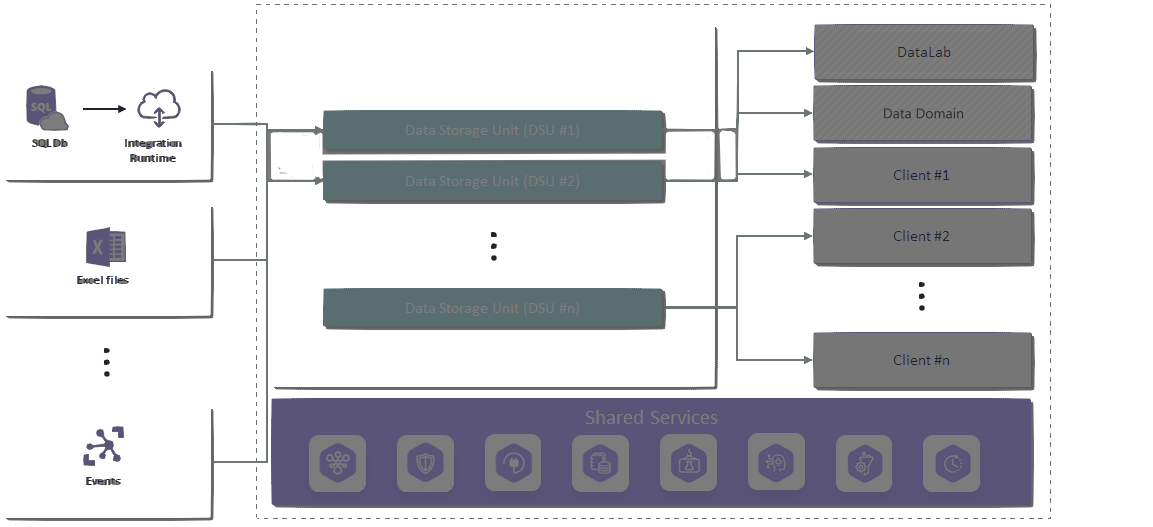Select the Data Storage Unit (DSU #1) box

click(x=493, y=130)
